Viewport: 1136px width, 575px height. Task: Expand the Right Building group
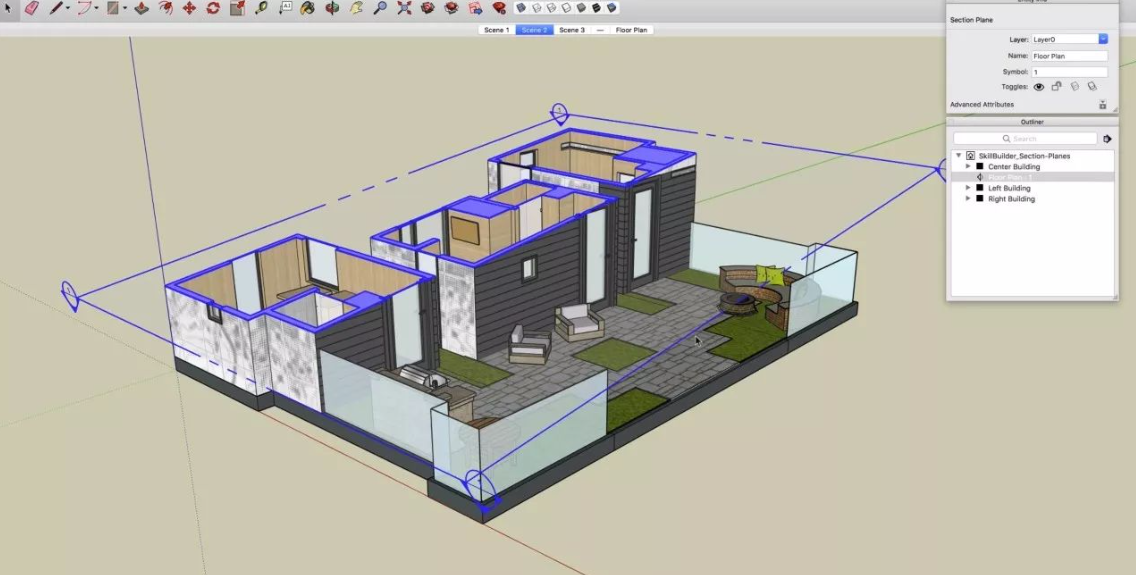968,198
